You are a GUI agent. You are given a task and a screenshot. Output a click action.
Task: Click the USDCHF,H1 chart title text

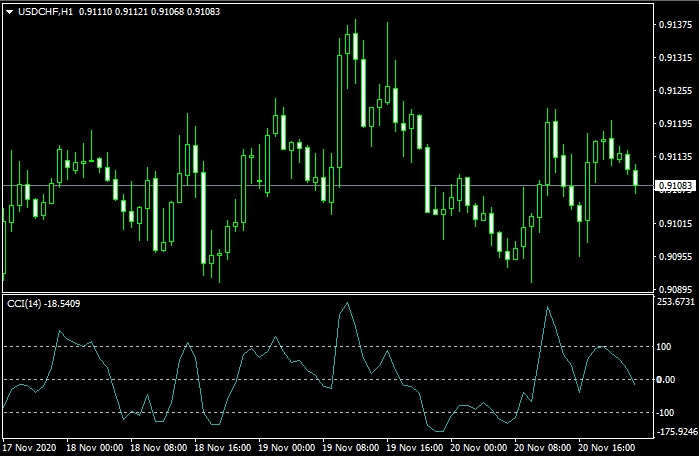pyautogui.click(x=49, y=9)
